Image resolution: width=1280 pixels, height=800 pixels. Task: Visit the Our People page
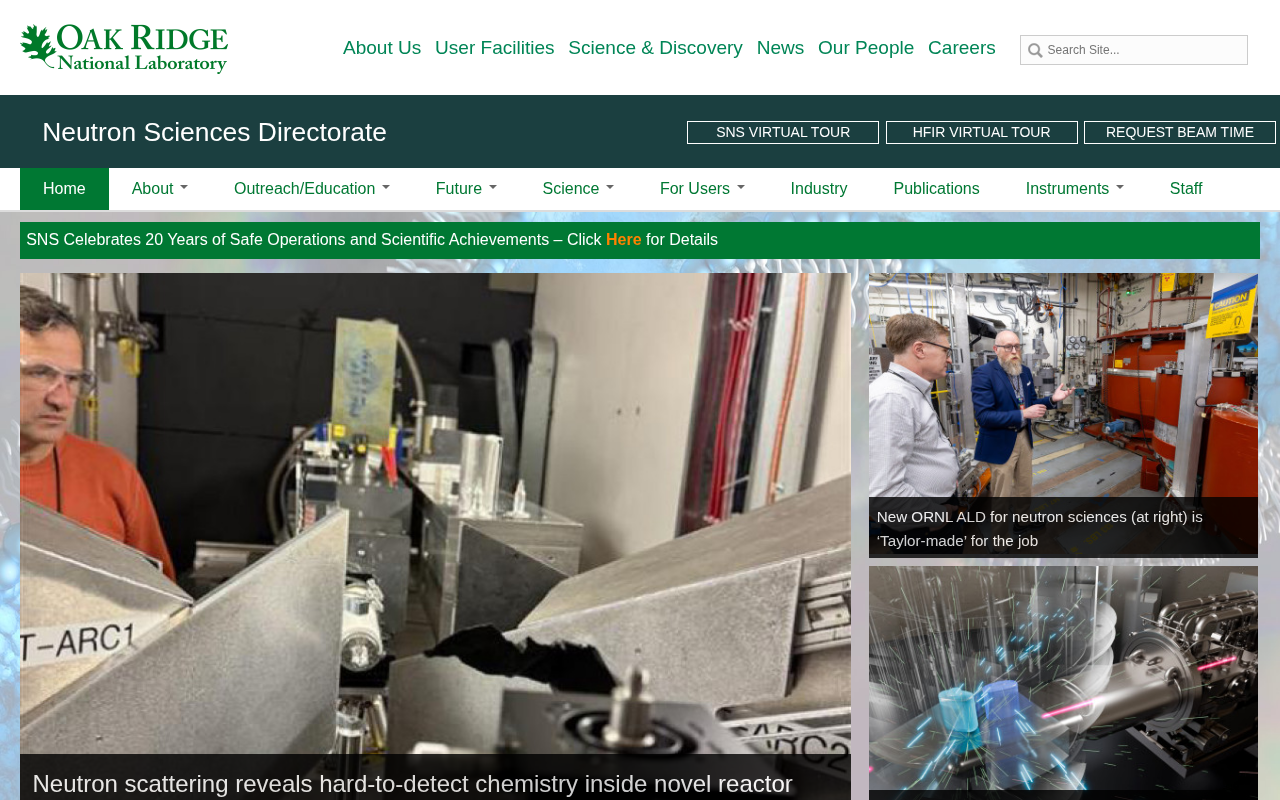(866, 48)
